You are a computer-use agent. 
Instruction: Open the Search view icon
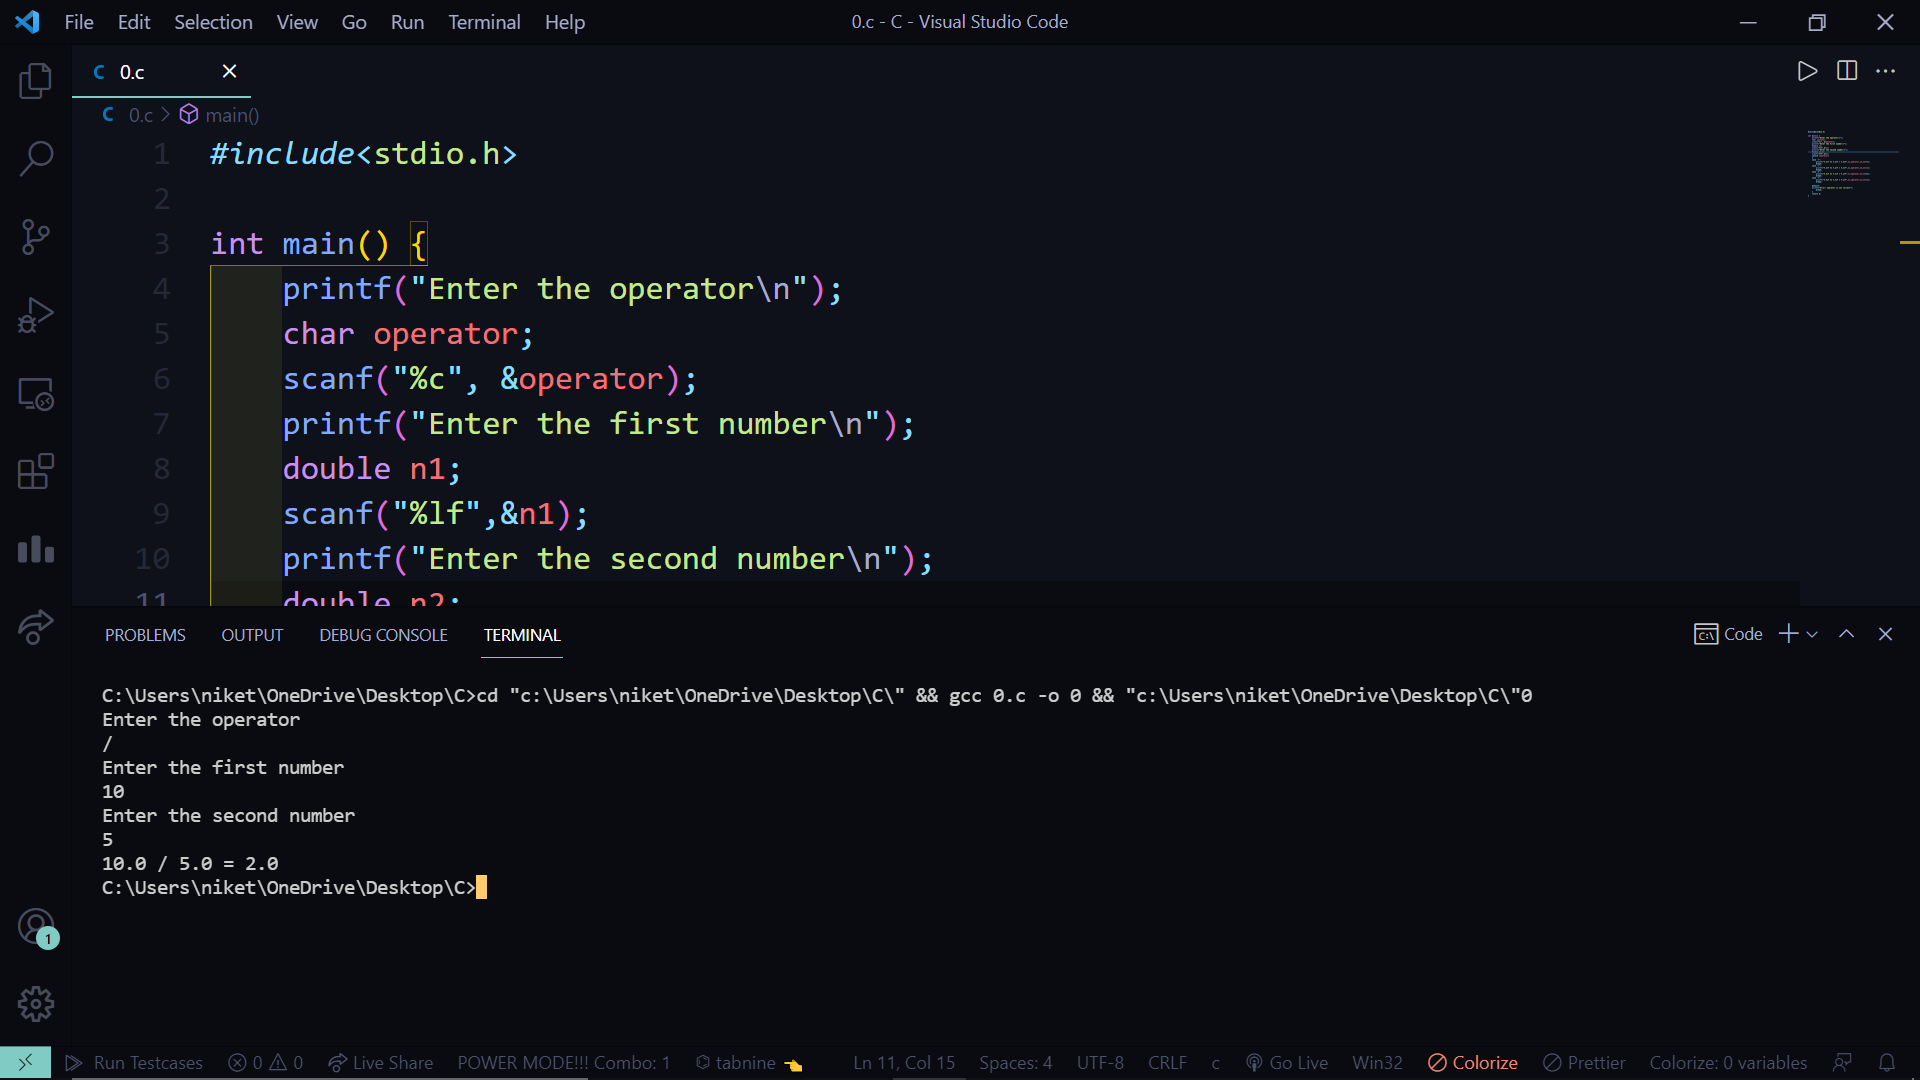pyautogui.click(x=36, y=158)
